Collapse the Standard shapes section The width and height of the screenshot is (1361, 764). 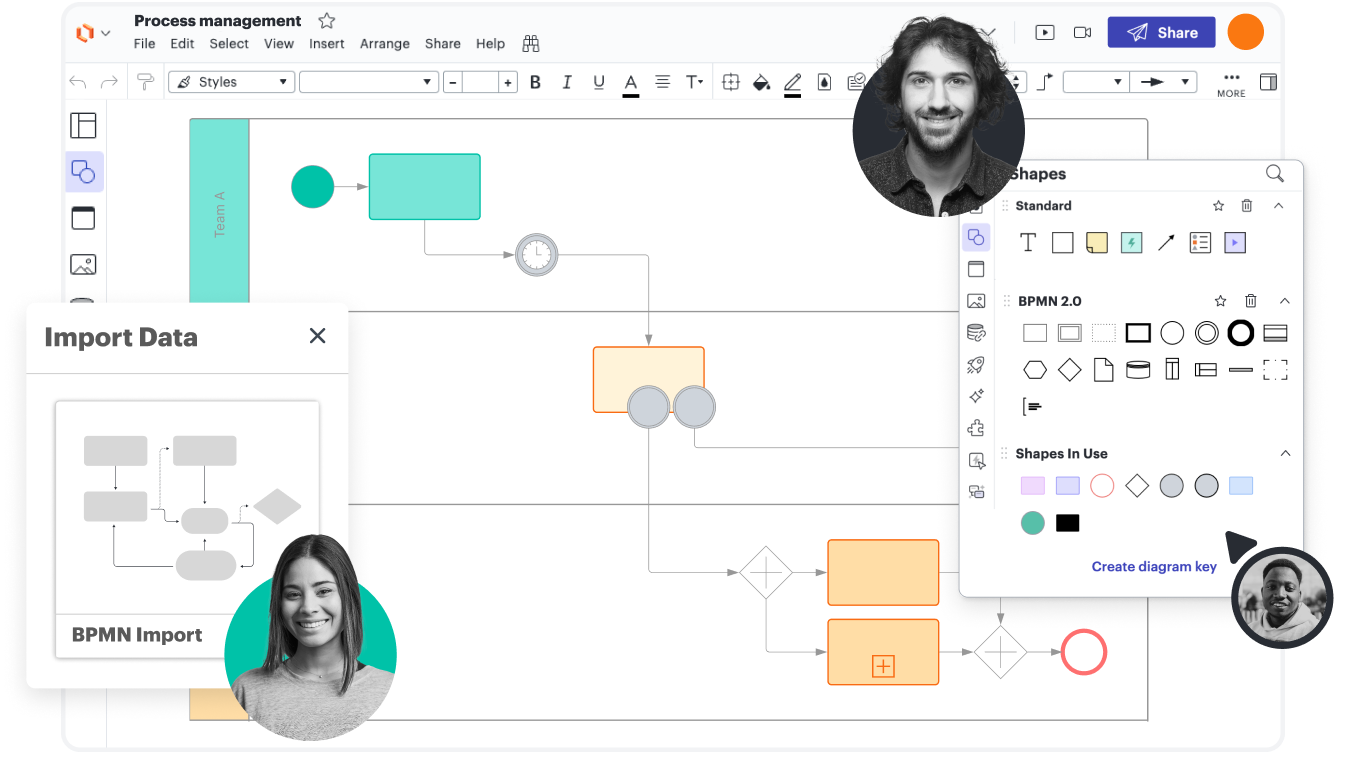click(x=1278, y=206)
